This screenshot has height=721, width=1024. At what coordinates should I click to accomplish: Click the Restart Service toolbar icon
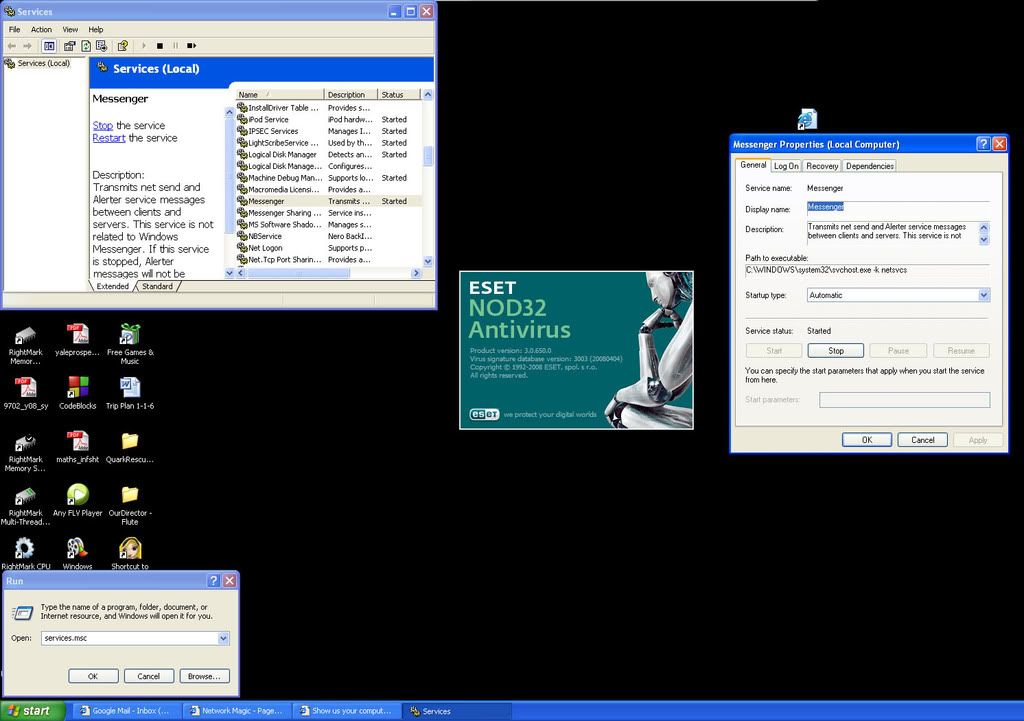click(191, 45)
